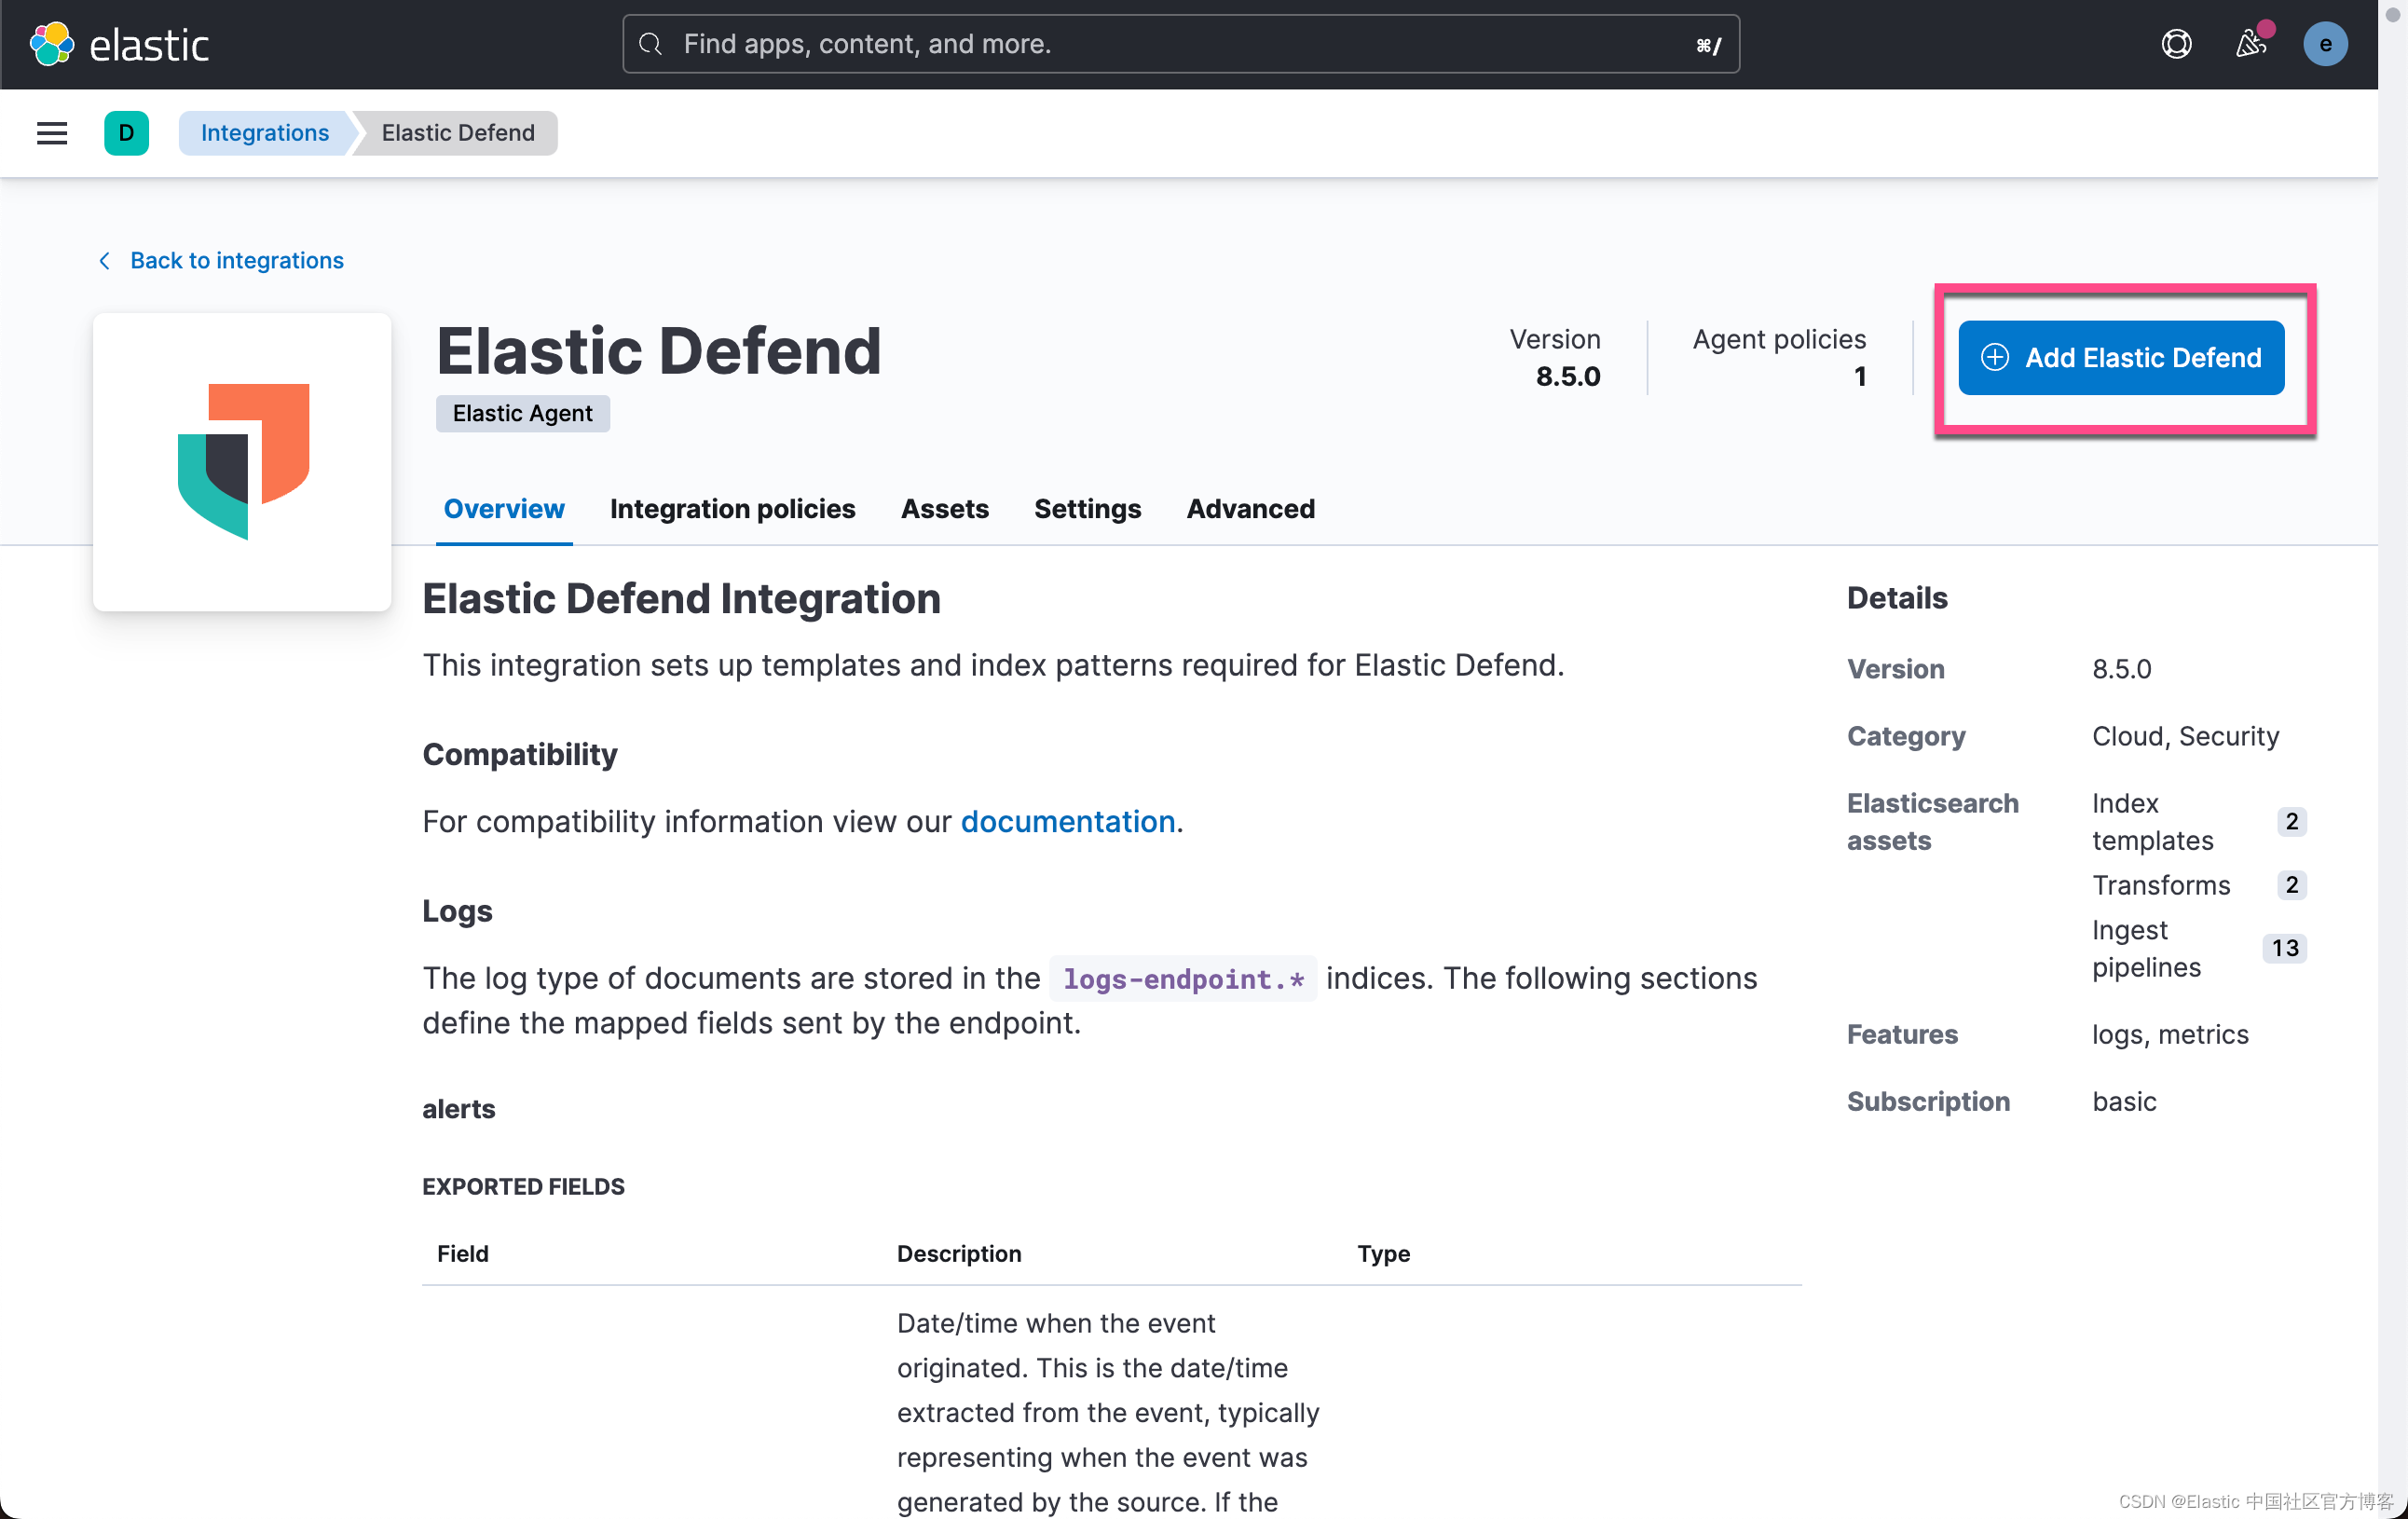Click the Elastic Agent badge

click(x=522, y=413)
